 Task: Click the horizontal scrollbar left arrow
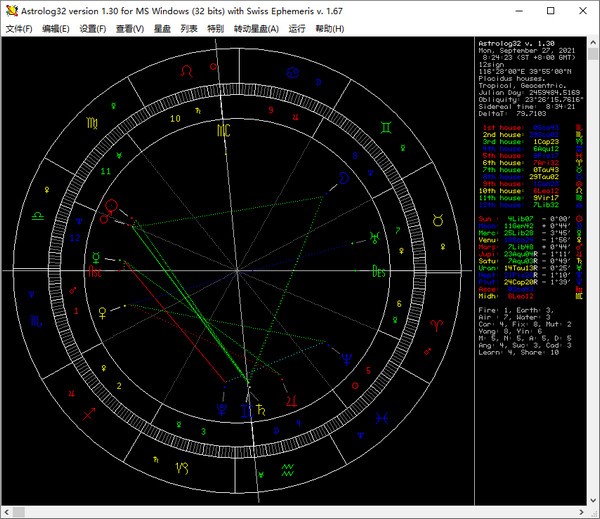coord(7,512)
